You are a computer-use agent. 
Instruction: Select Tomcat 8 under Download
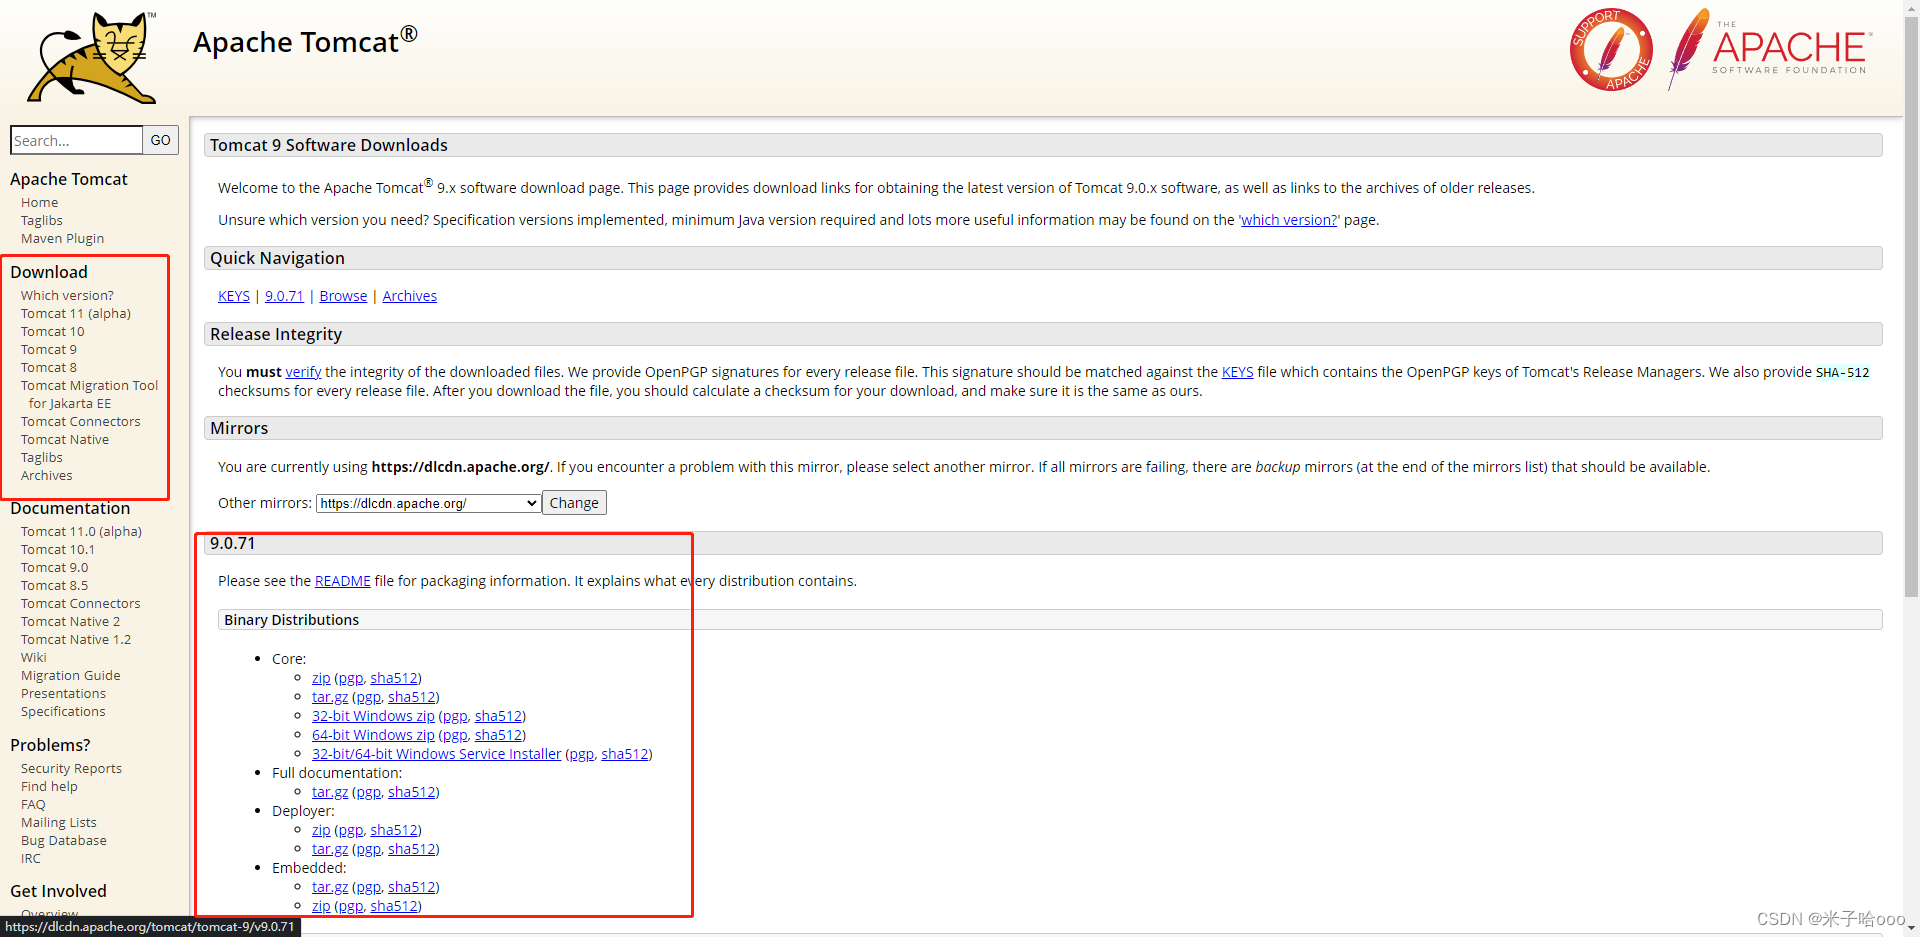click(x=48, y=367)
